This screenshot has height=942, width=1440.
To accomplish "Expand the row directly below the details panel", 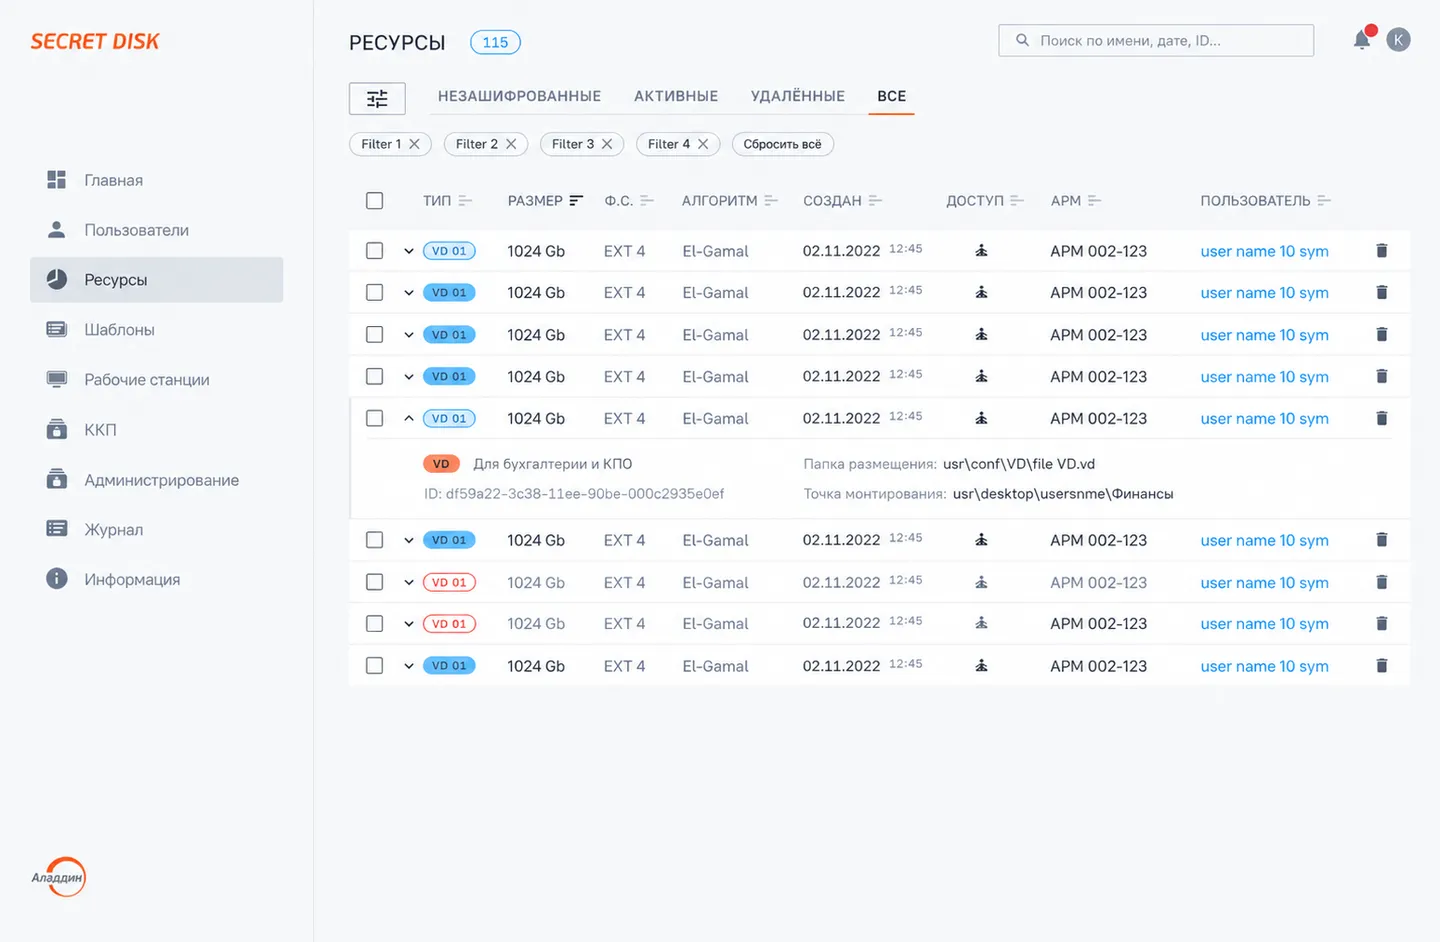I will pos(409,540).
